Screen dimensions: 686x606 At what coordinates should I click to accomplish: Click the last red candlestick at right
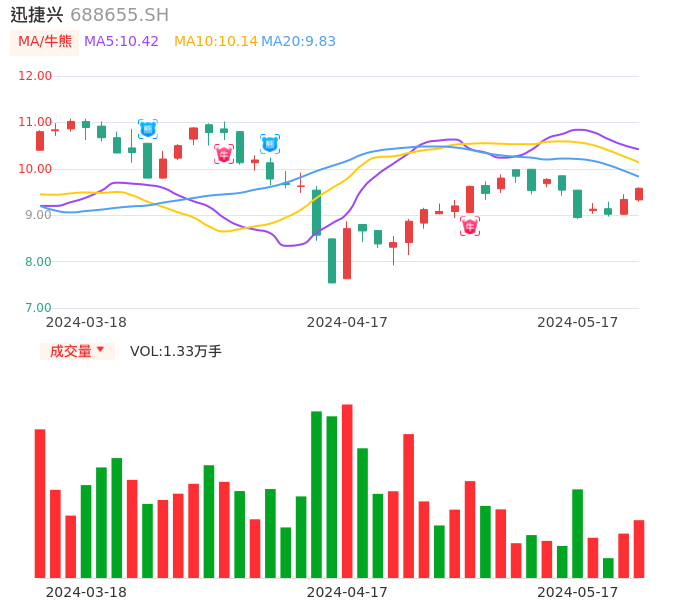coord(639,194)
